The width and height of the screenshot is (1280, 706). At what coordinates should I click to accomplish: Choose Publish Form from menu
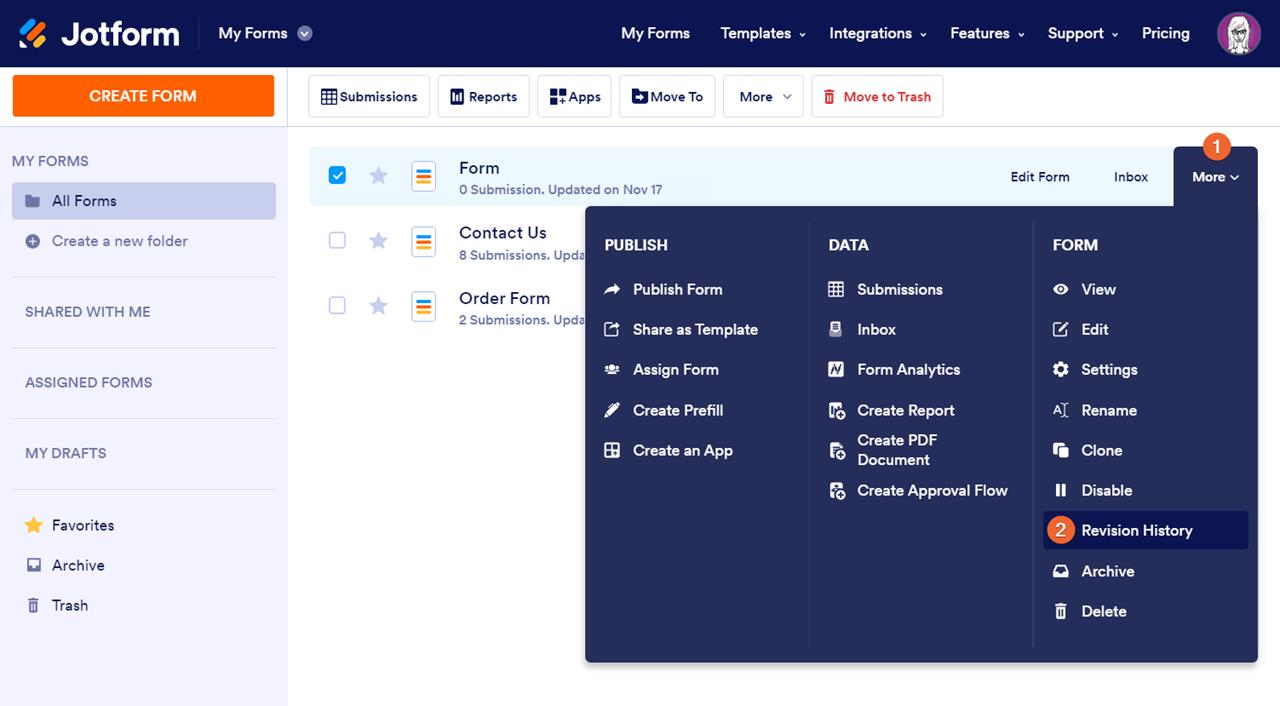(677, 289)
